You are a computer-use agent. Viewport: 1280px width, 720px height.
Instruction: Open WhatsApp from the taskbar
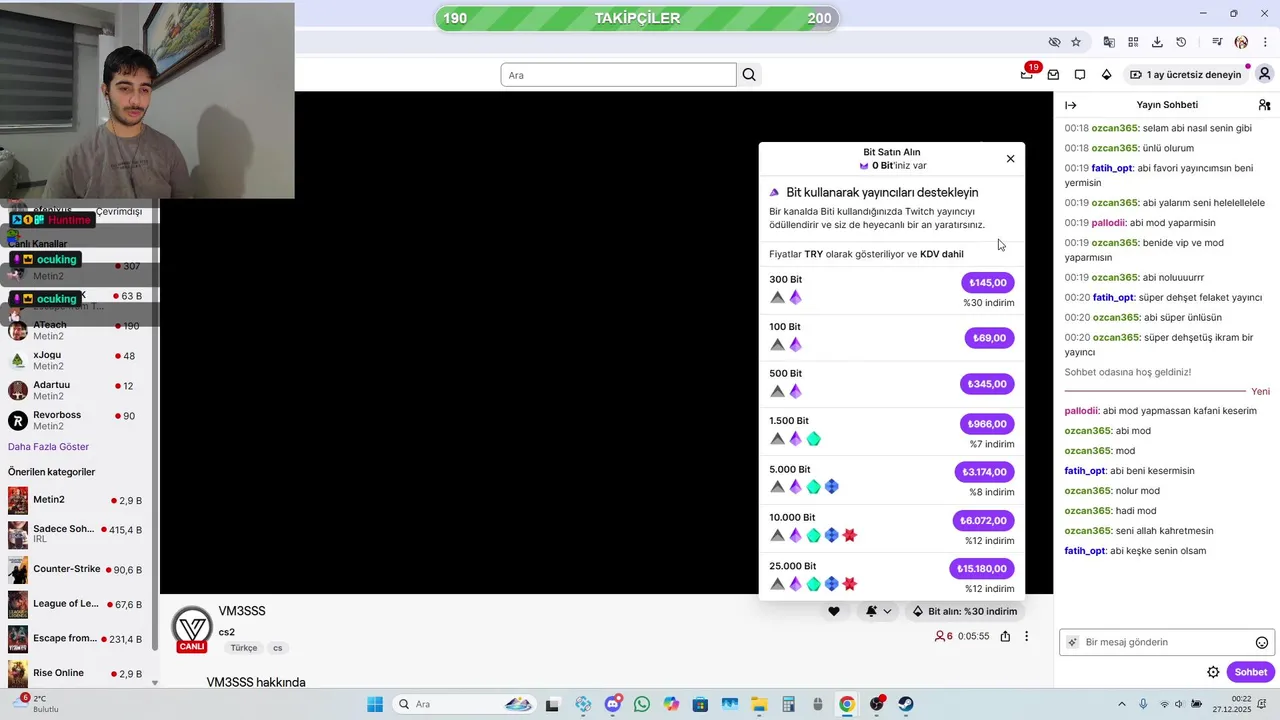tap(641, 704)
